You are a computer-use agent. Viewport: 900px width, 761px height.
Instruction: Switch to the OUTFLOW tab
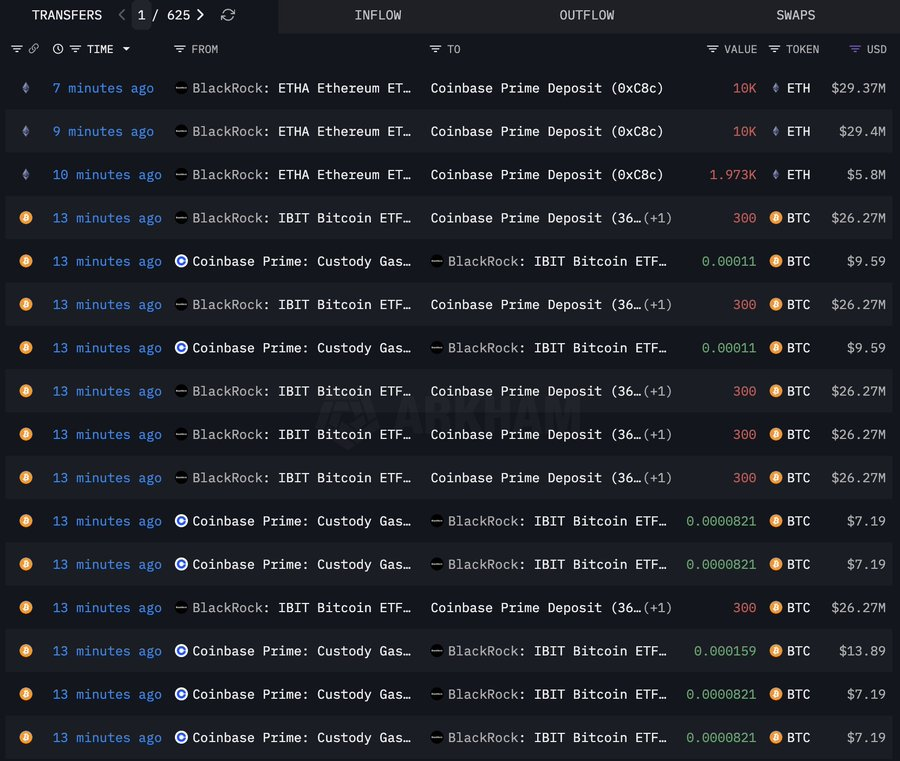pos(587,15)
